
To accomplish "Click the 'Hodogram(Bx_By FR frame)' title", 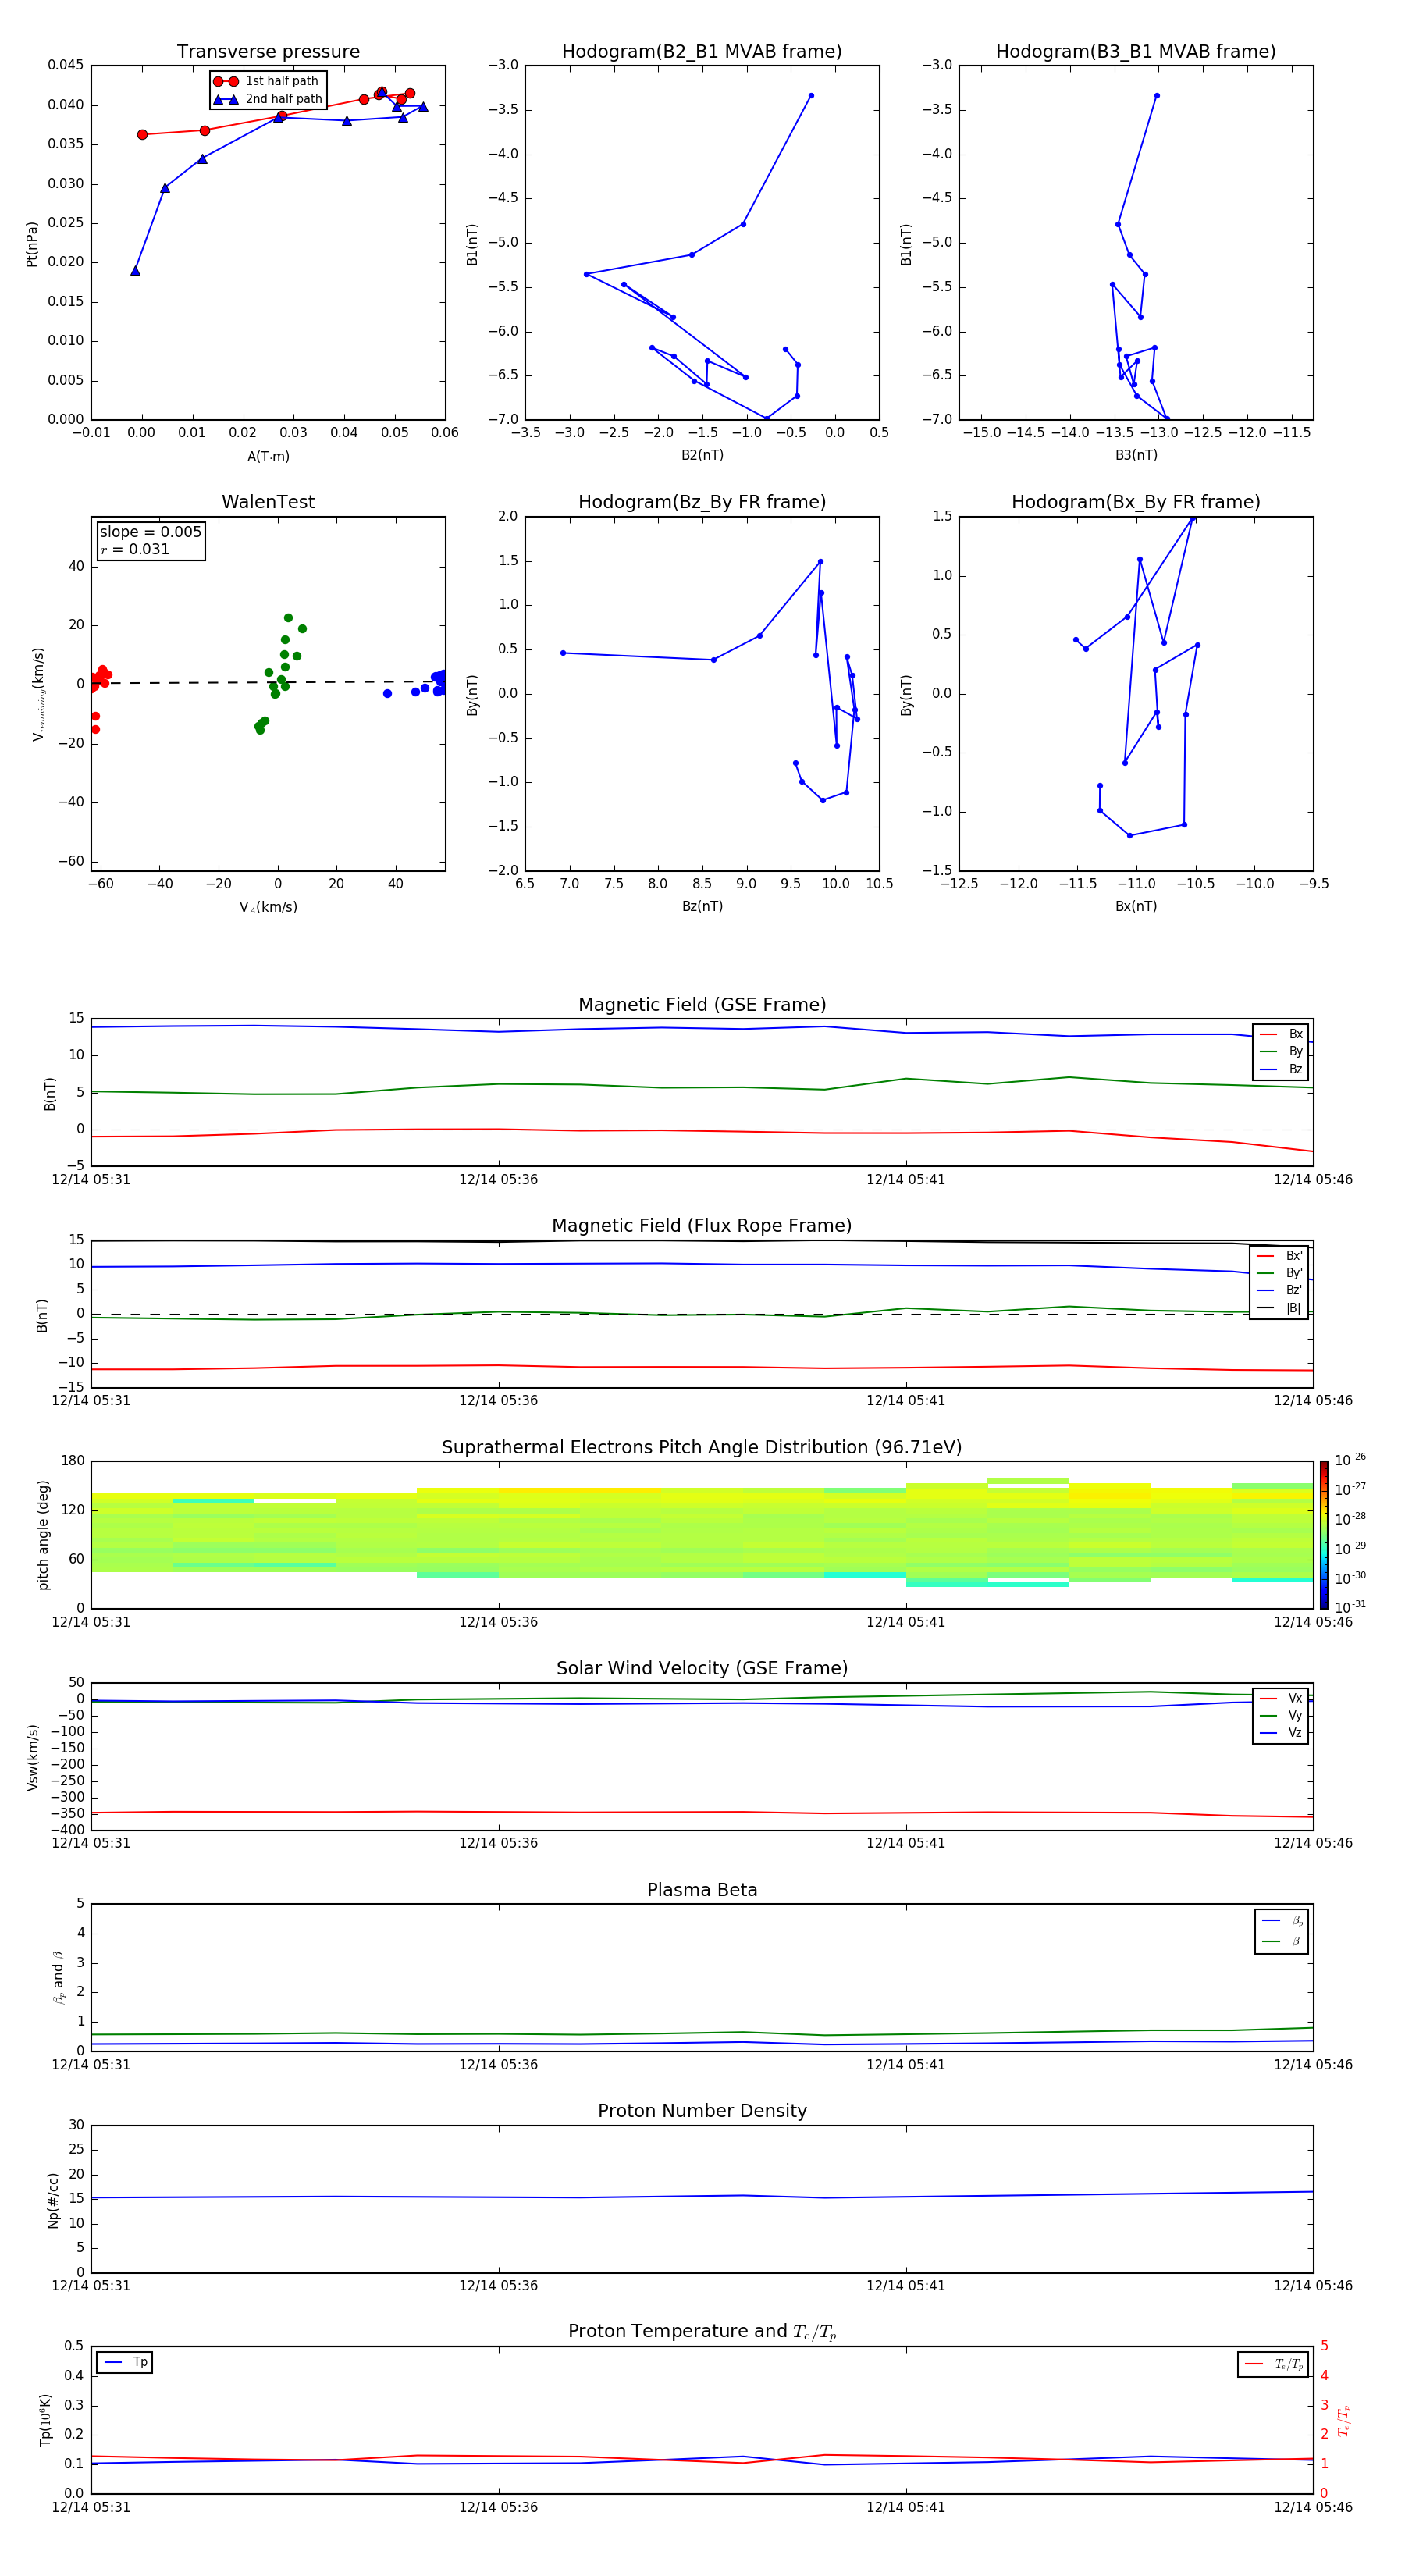I will [x=1136, y=502].
